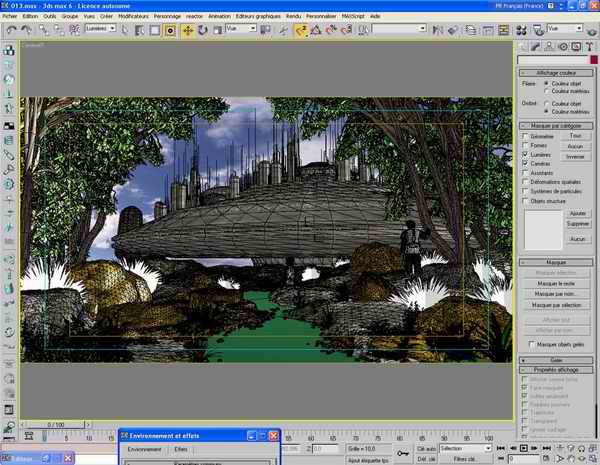Click the Undo arrow in main toolbar
The height and width of the screenshot is (465, 600).
coord(11,30)
